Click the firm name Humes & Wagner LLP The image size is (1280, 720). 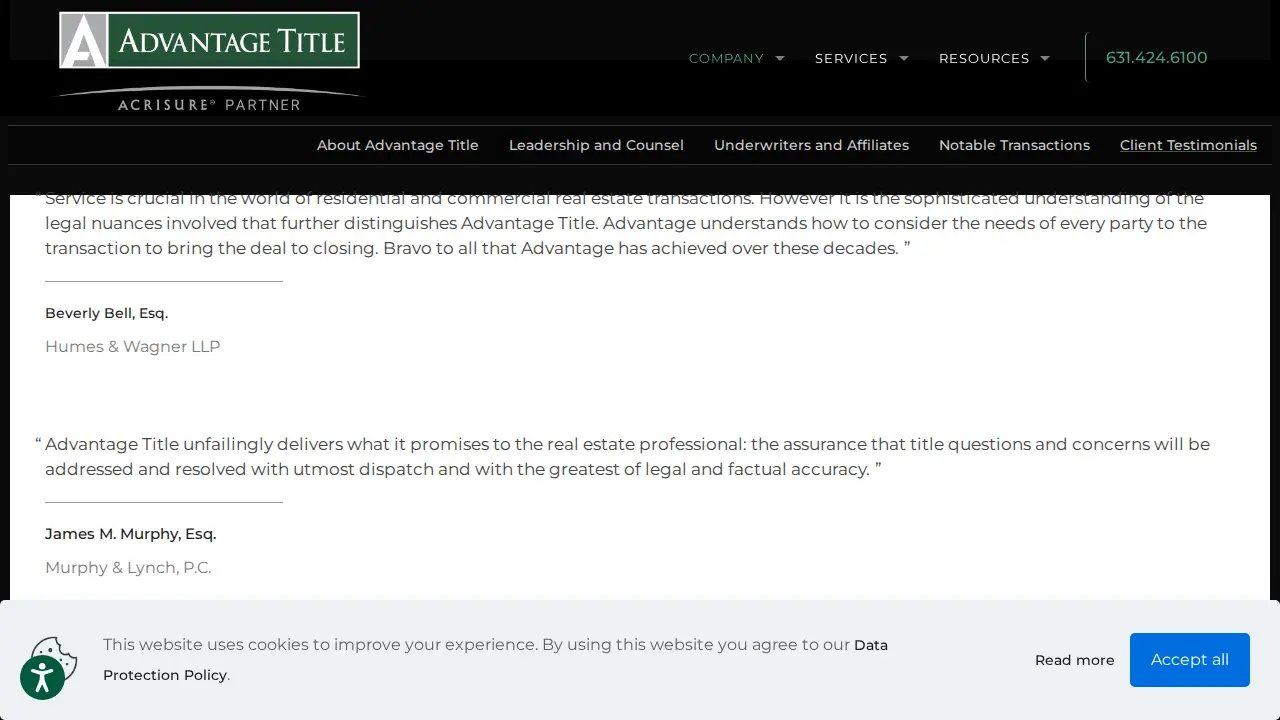(x=132, y=347)
